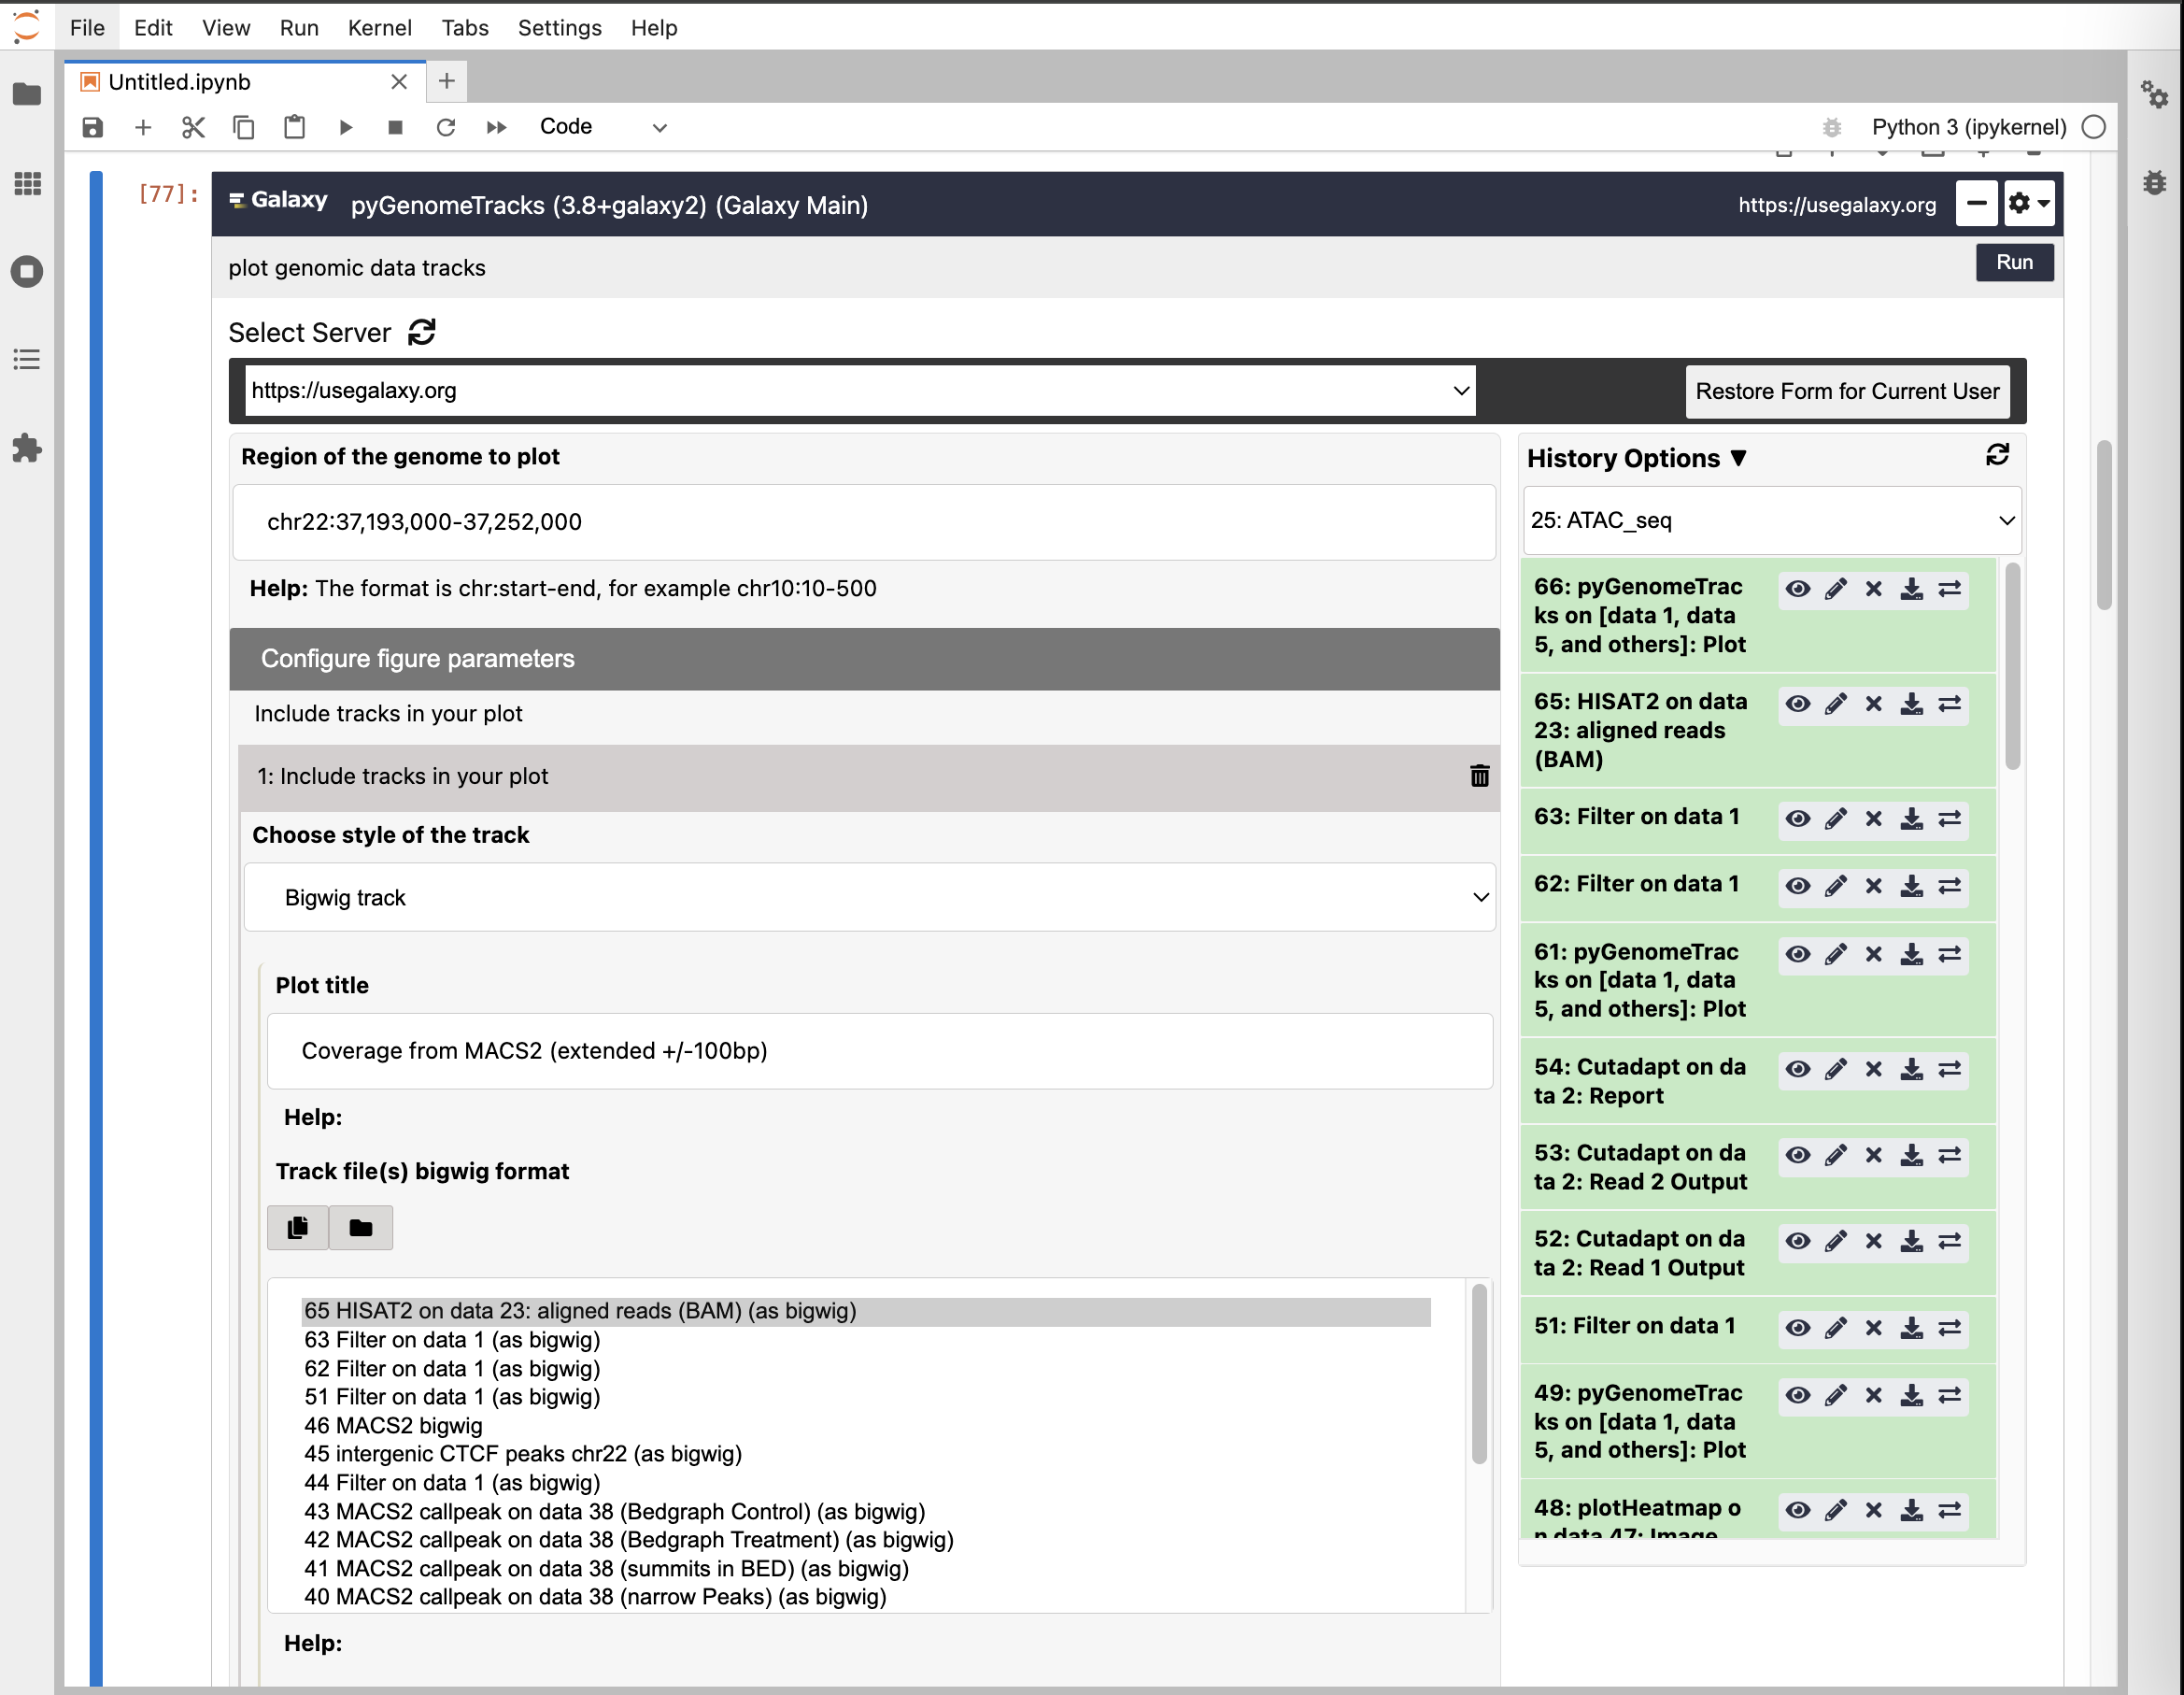The image size is (2184, 1695).
Task: Edit the 51: Filter on data 1 dataset
Action: [x=1835, y=1328]
